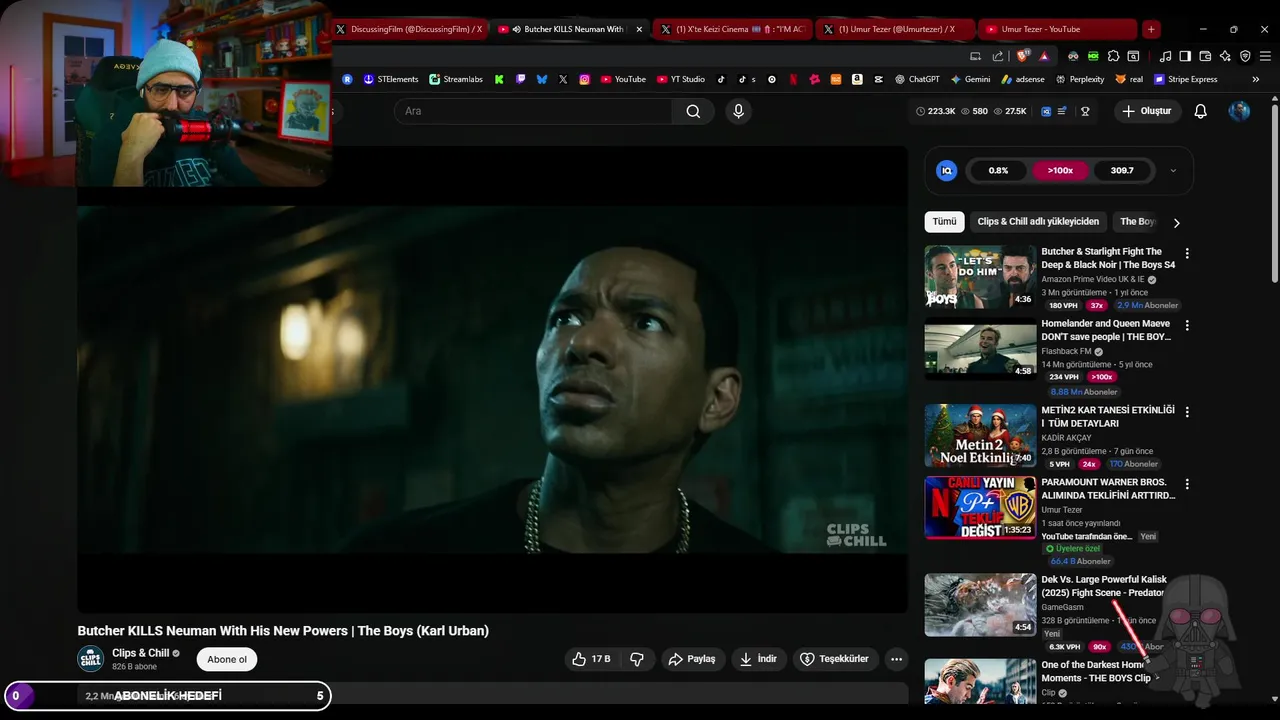Open the account avatar menu
Screen dimensions: 1280x720
click(1239, 111)
